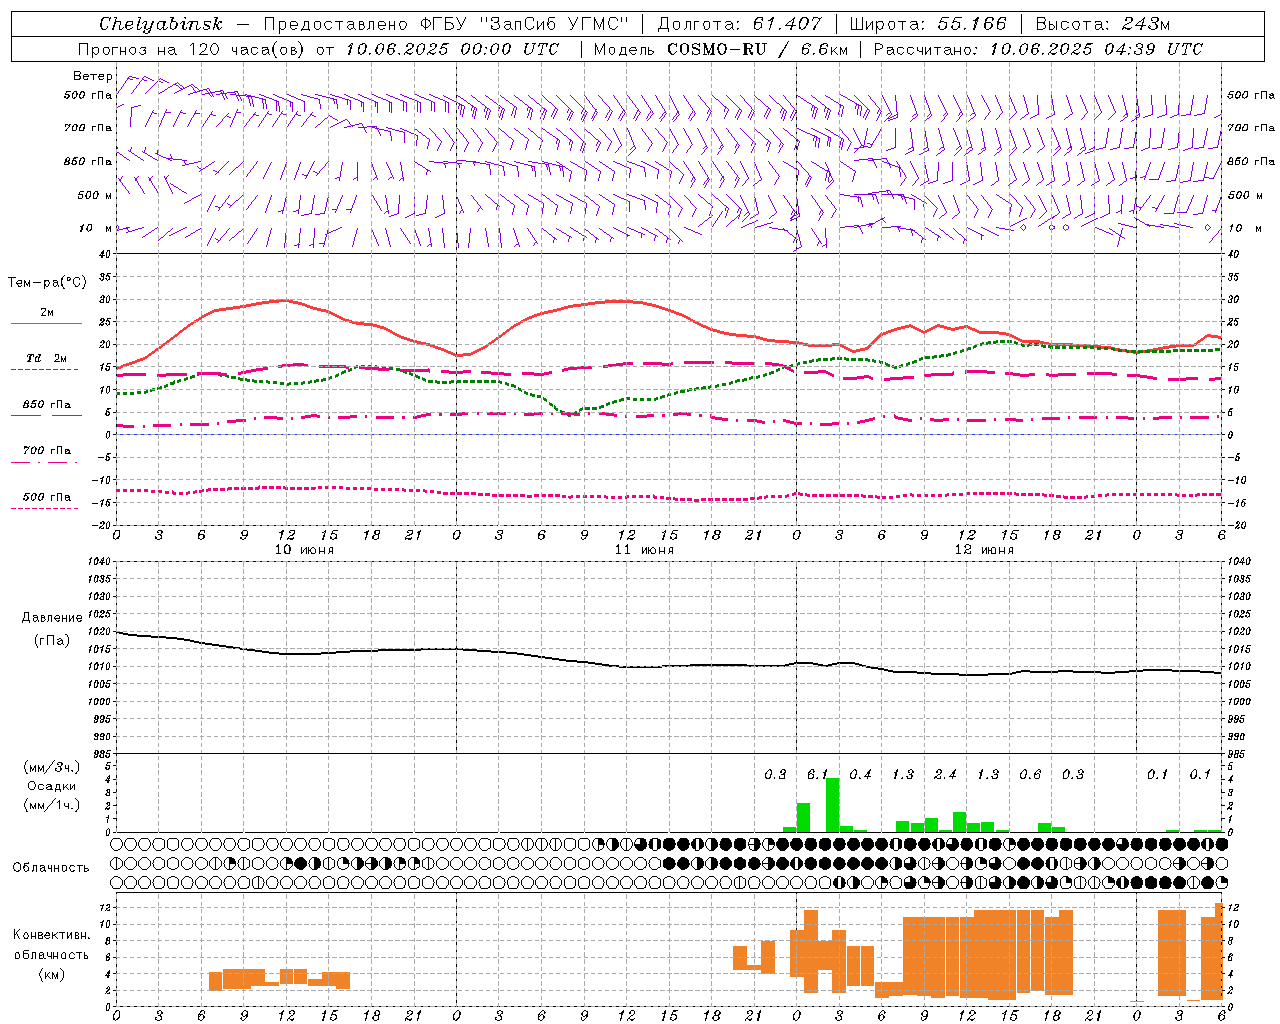Click the '850 гПа' temperature legend entry

46,405
